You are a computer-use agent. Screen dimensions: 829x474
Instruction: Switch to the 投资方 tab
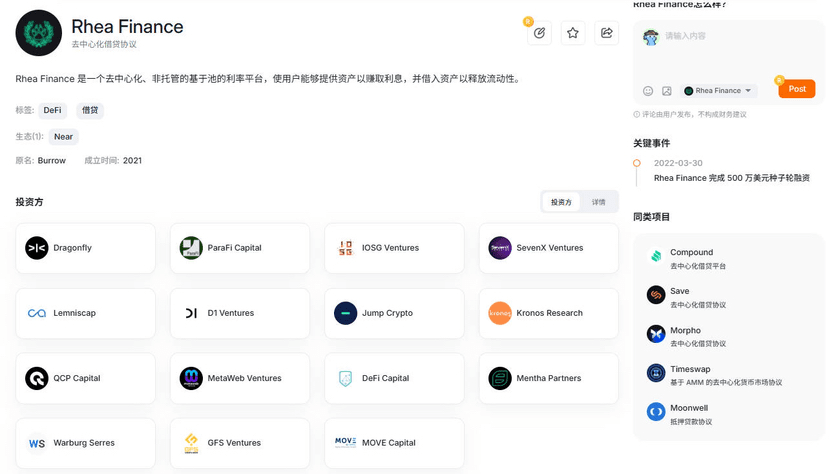(x=561, y=202)
